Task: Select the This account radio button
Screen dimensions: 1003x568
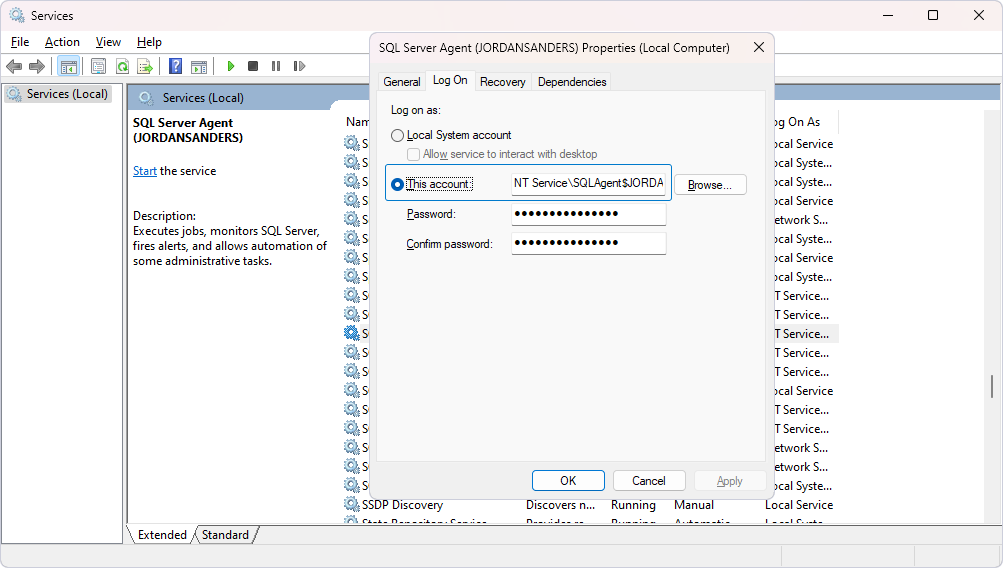Action: click(398, 184)
